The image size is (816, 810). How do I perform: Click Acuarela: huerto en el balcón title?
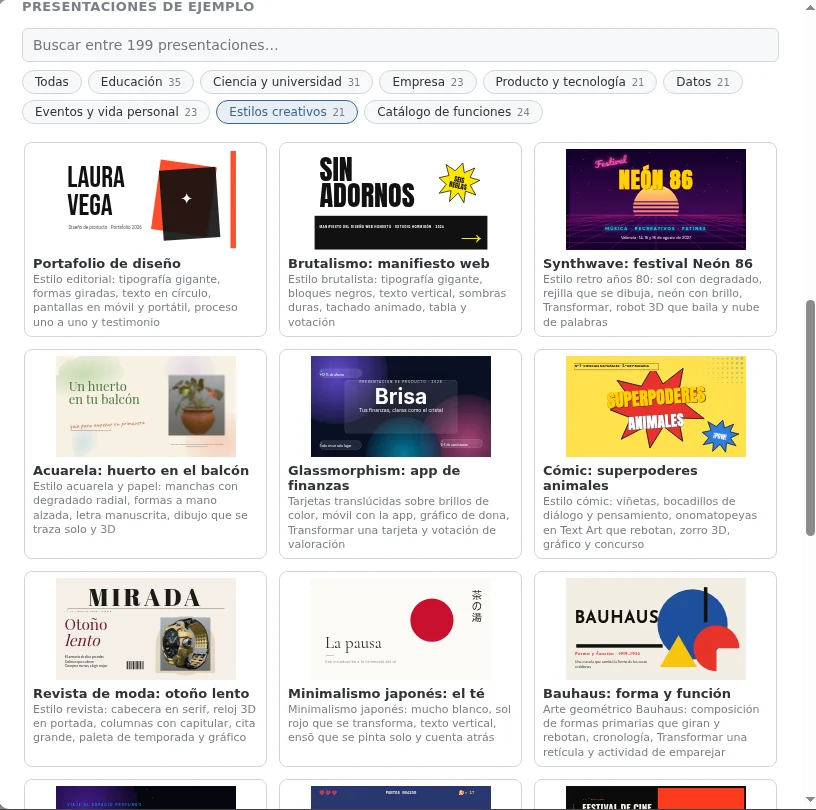(x=141, y=471)
